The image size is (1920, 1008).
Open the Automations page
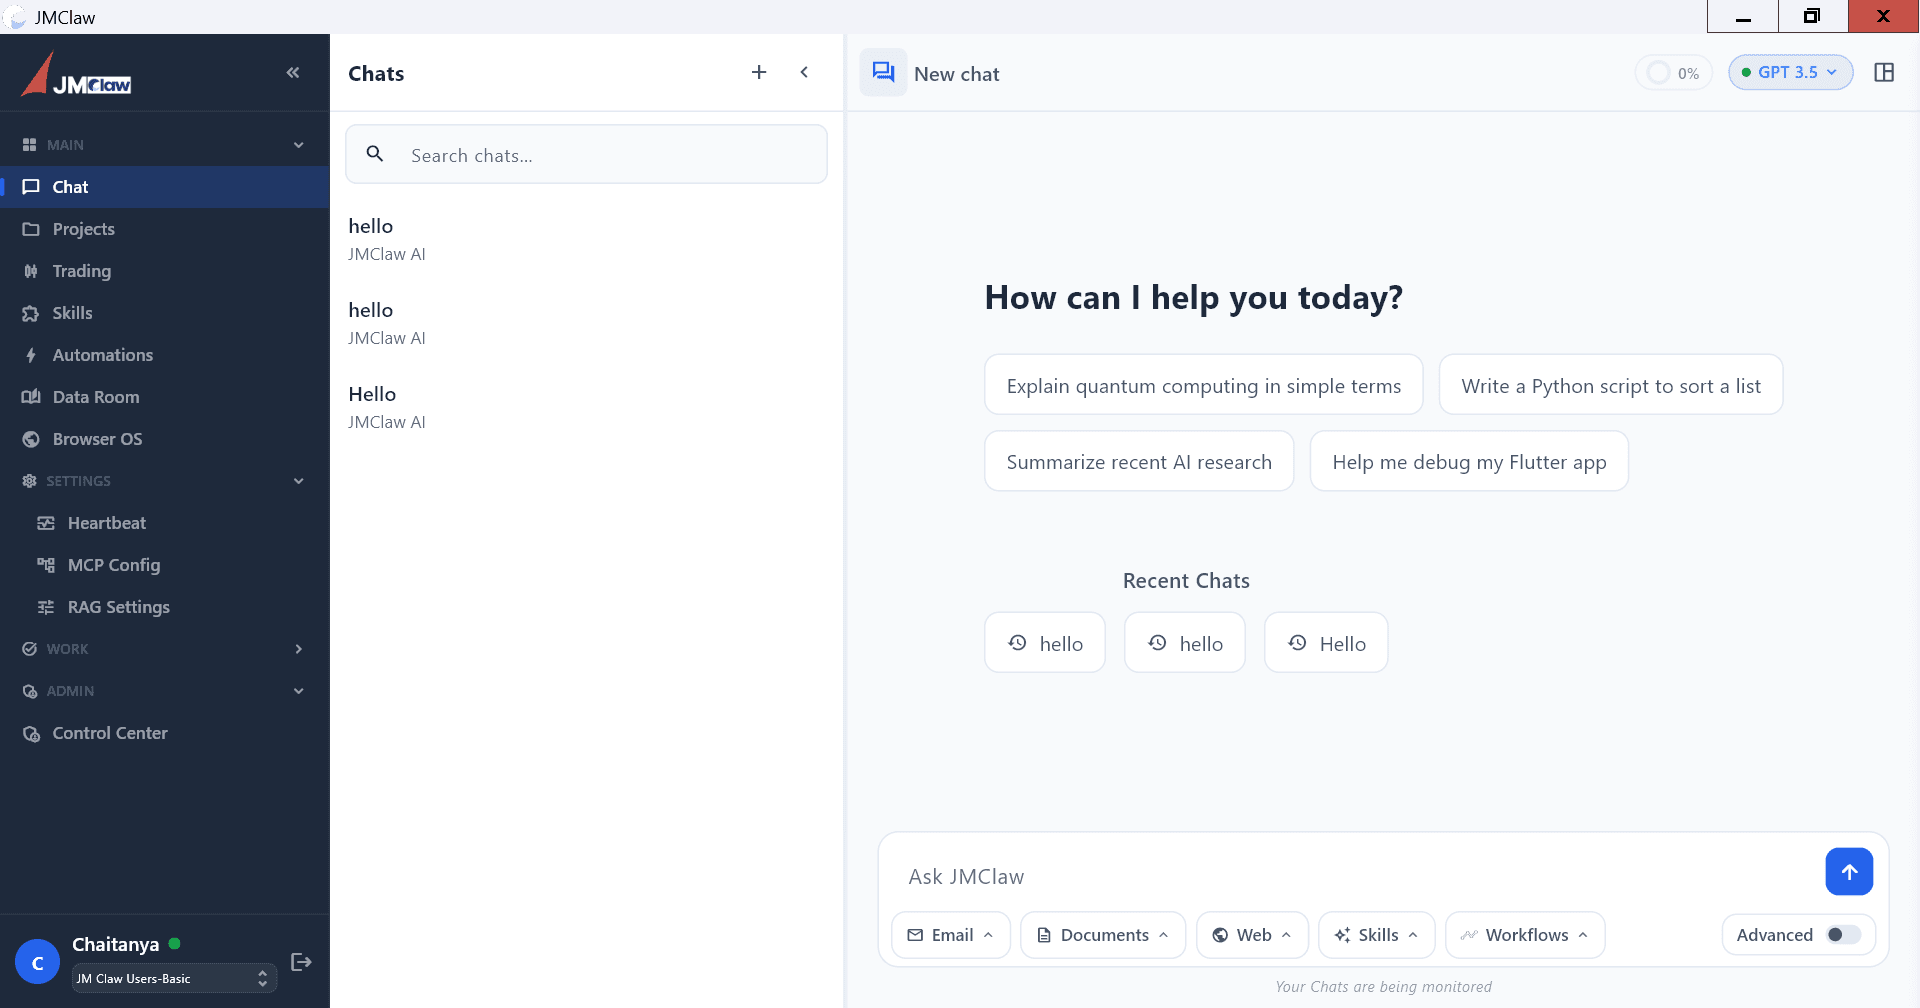[x=165, y=355]
